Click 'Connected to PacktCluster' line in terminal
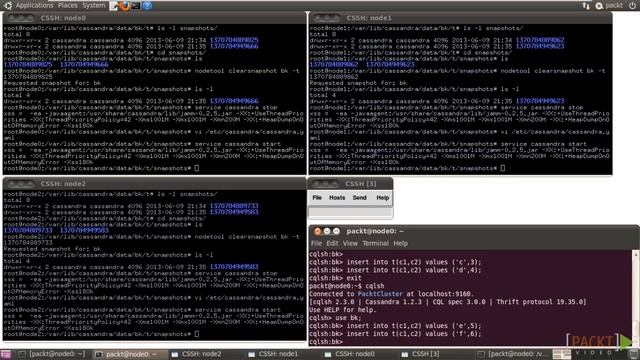The width and height of the screenshot is (640, 360). point(391,294)
